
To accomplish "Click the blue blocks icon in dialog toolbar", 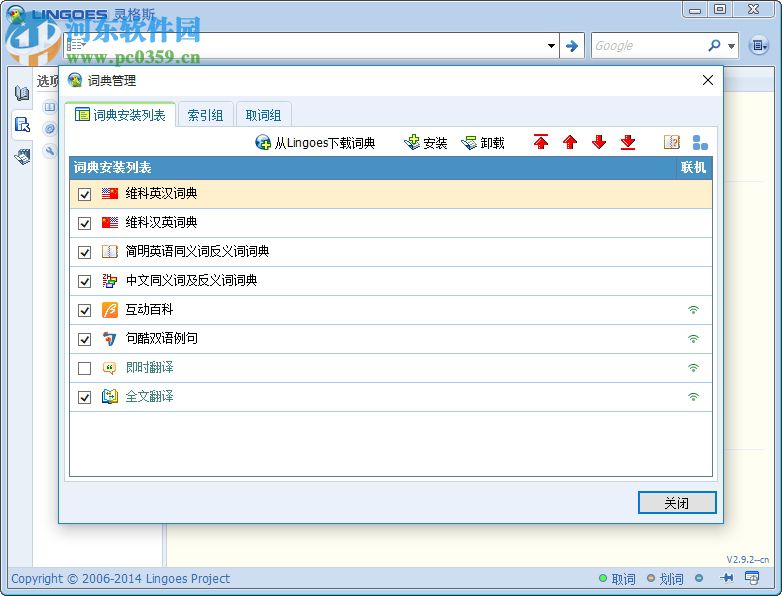I will 700,143.
